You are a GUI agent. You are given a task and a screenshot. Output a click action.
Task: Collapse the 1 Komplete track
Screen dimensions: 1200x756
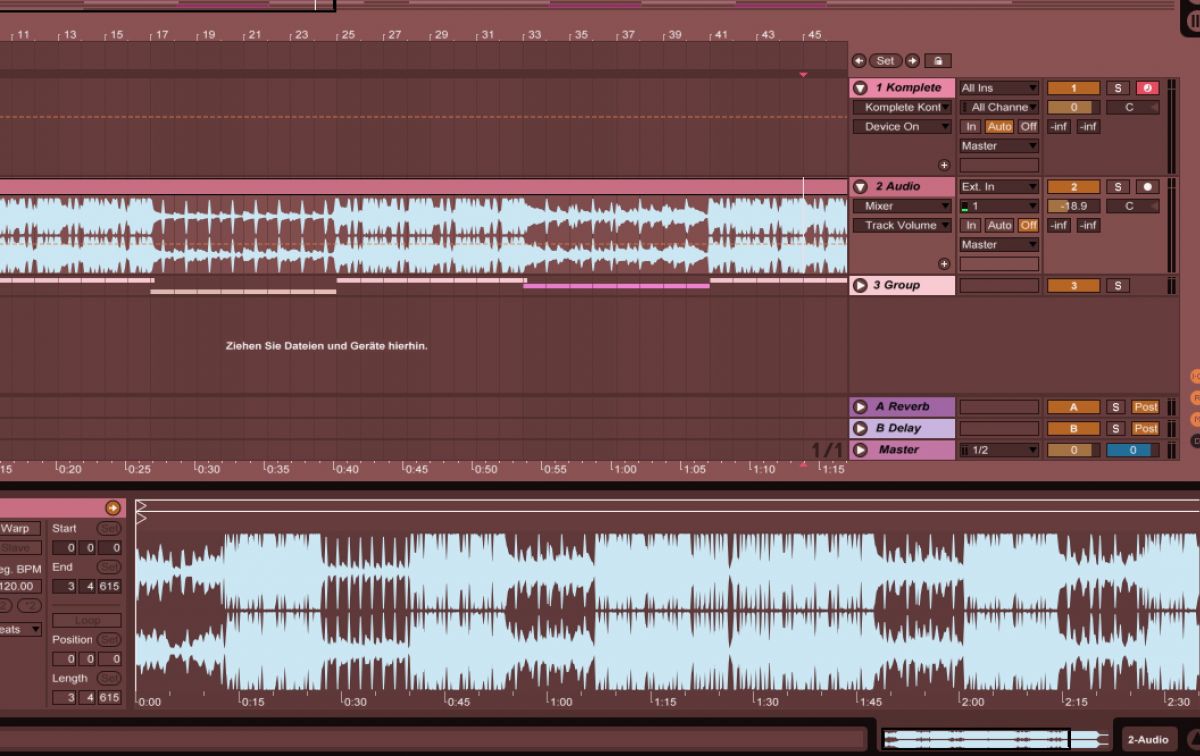(x=859, y=88)
